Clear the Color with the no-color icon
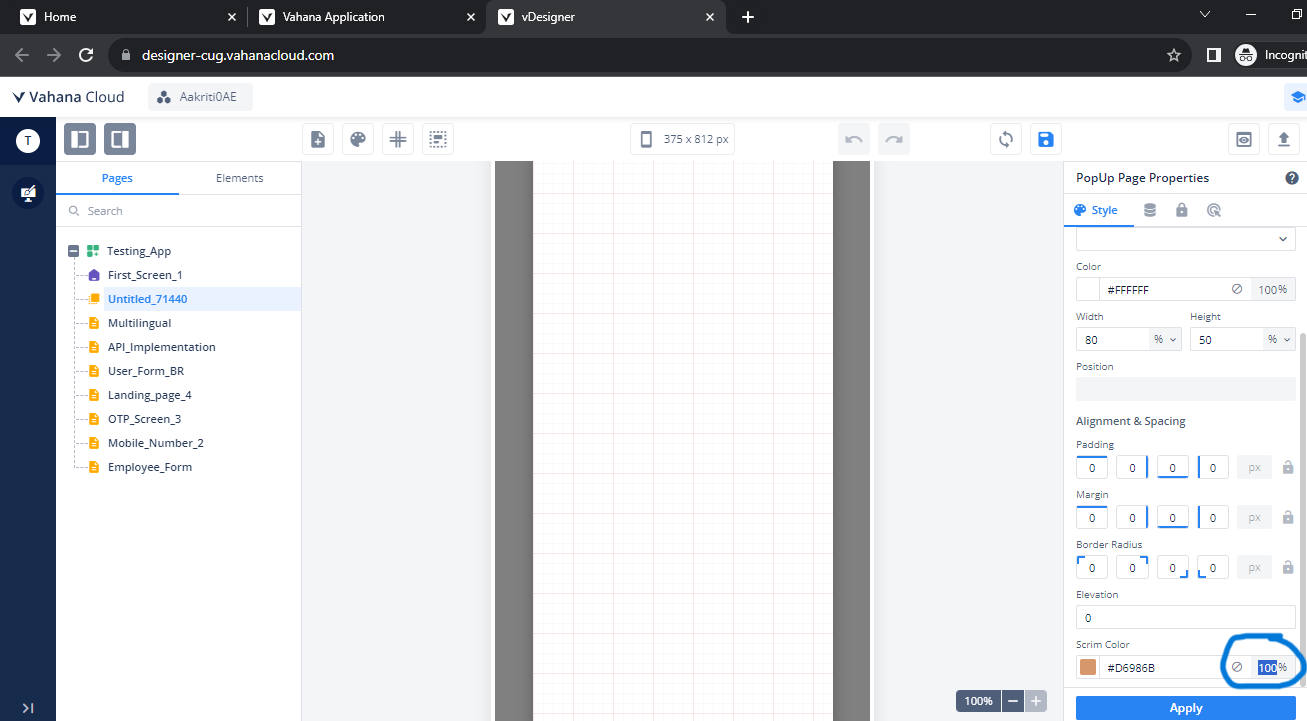 coord(1237,289)
